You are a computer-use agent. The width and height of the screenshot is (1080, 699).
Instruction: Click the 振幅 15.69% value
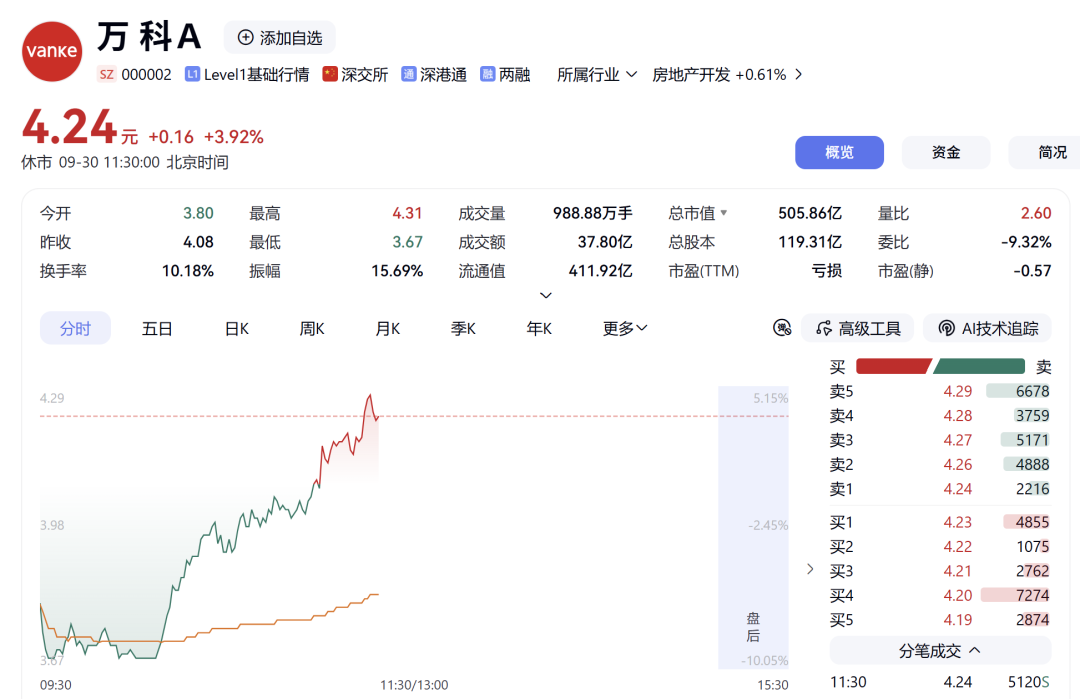coord(397,271)
